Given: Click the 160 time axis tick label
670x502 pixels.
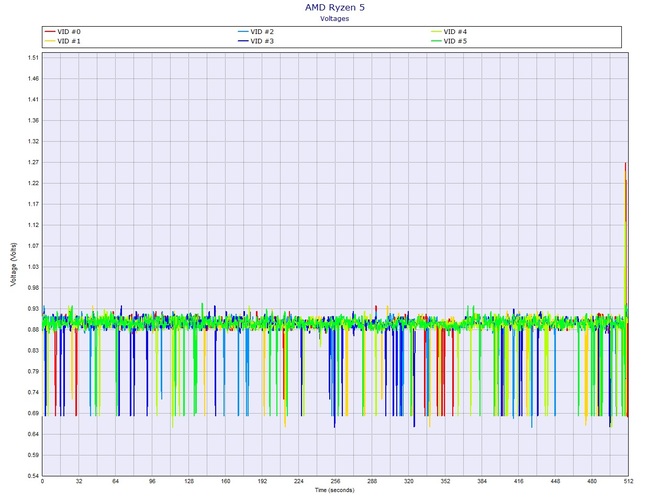Looking at the screenshot, I should click(x=226, y=481).
